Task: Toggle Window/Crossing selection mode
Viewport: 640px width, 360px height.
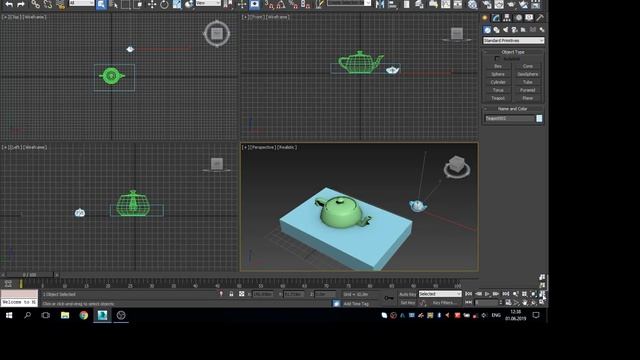Action: pyautogui.click(x=138, y=4)
